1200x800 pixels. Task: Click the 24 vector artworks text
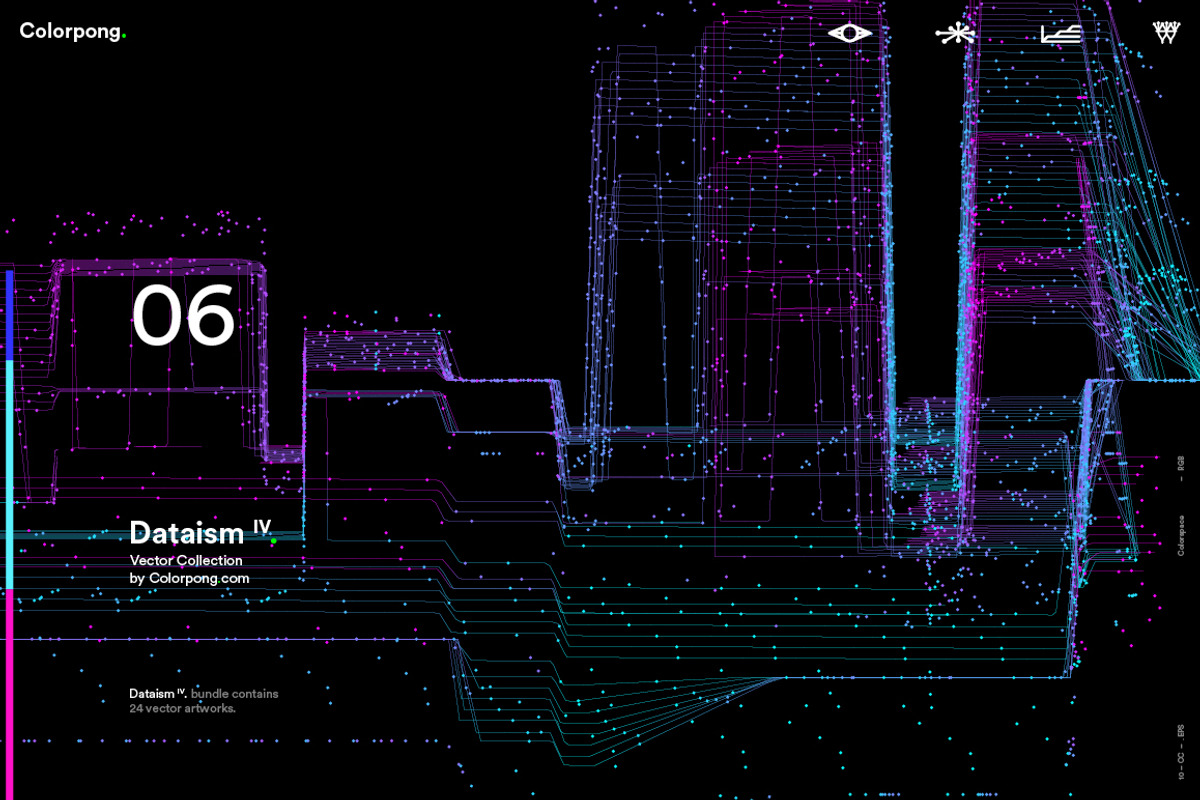coord(182,707)
